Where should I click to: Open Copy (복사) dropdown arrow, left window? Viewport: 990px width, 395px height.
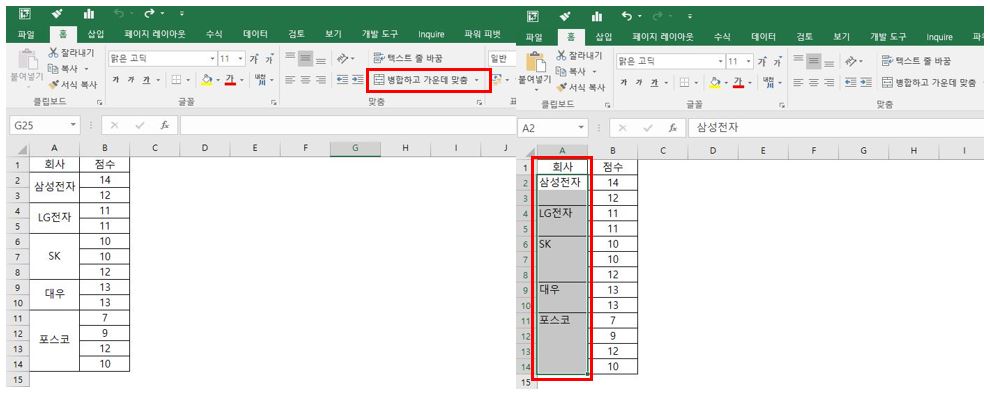86,69
